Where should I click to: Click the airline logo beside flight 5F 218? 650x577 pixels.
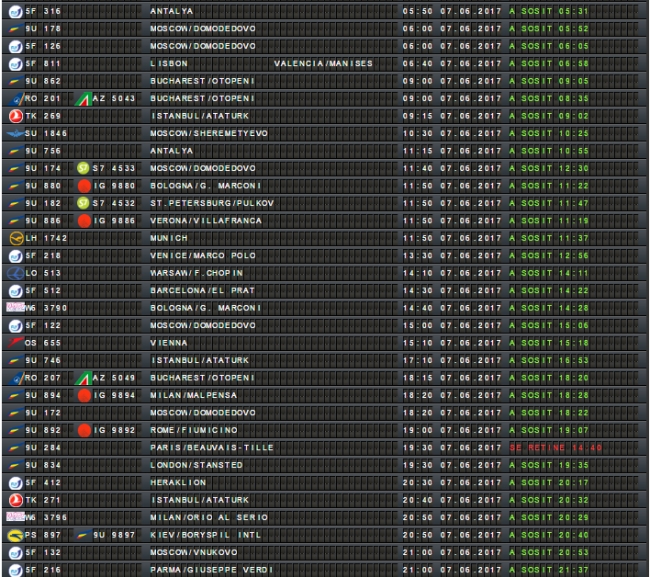(x=15, y=256)
